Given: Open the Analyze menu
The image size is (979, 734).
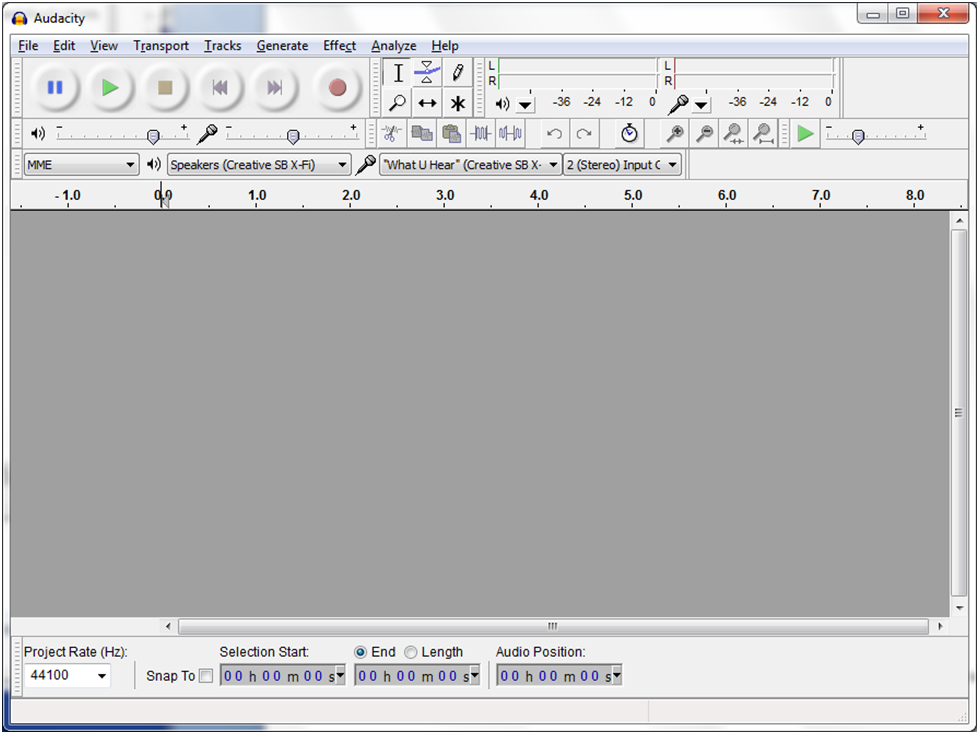Looking at the screenshot, I should (x=393, y=46).
